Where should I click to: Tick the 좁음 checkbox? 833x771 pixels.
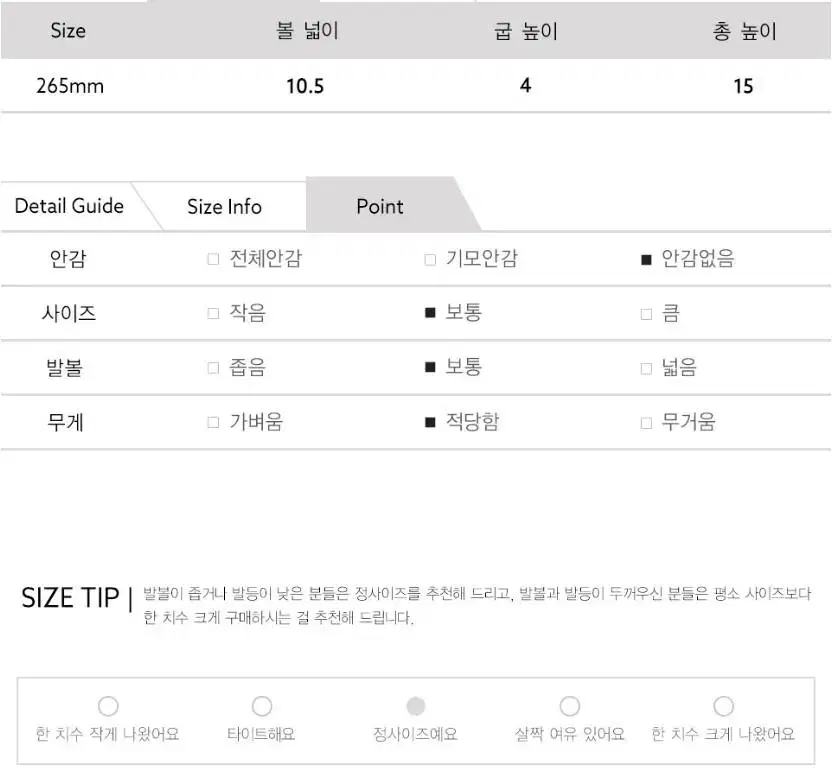[213, 368]
